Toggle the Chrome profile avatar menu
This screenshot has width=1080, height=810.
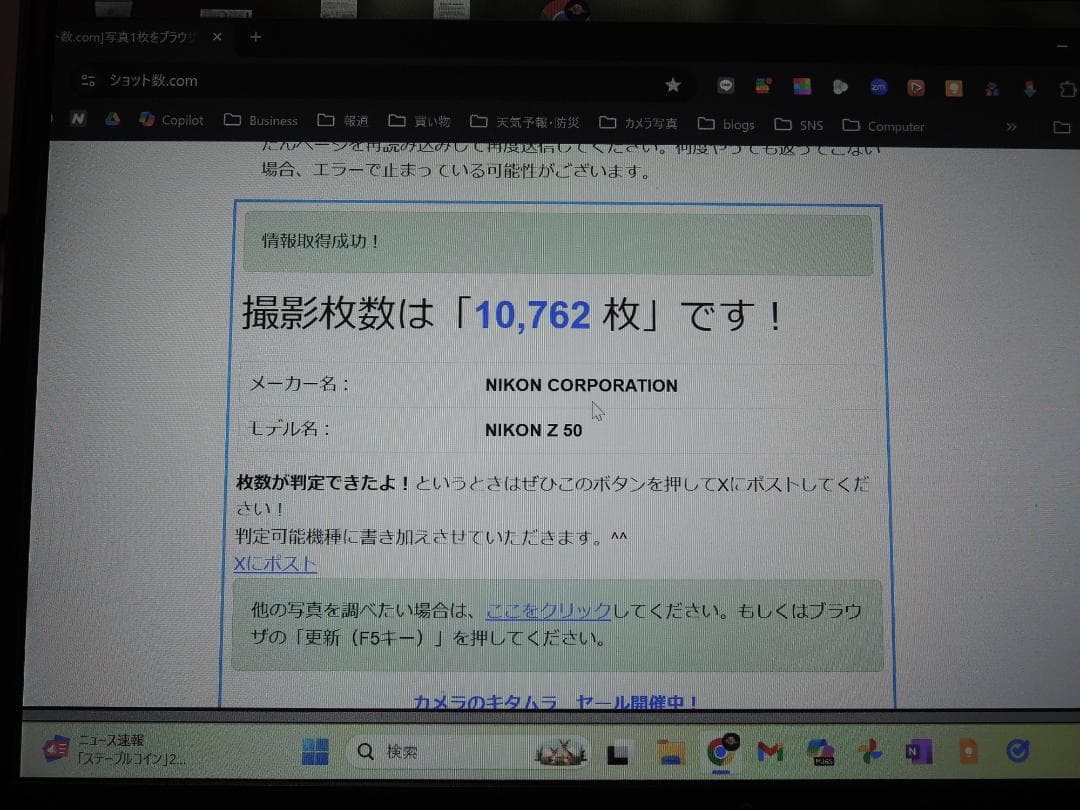click(x=1068, y=87)
